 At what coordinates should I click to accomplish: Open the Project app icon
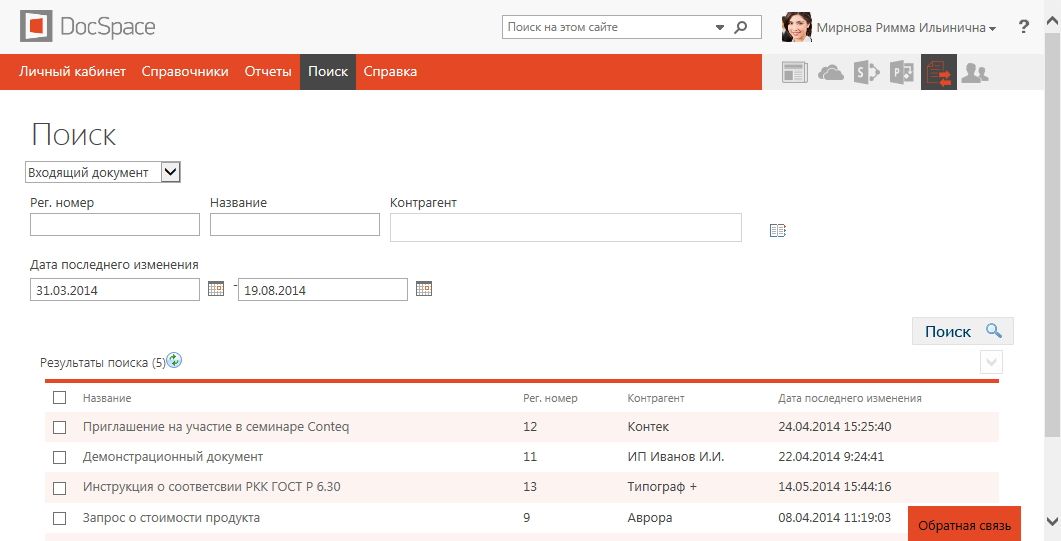[901, 72]
